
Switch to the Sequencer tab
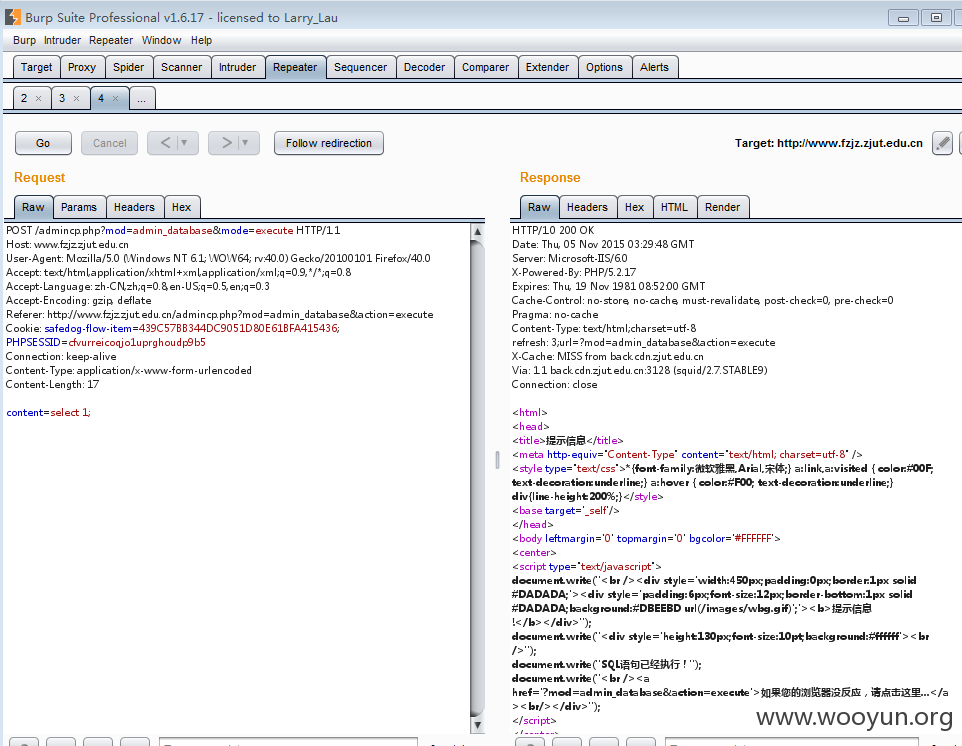tap(361, 67)
